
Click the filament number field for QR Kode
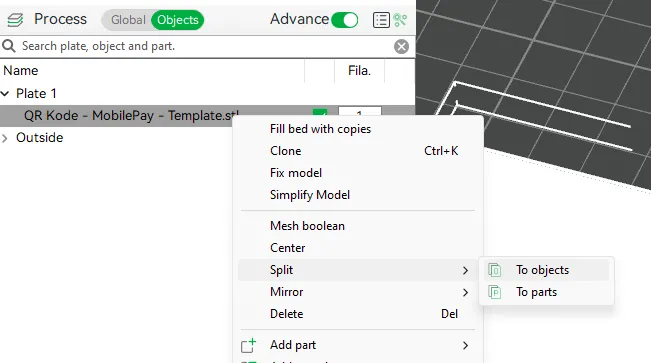click(x=360, y=112)
